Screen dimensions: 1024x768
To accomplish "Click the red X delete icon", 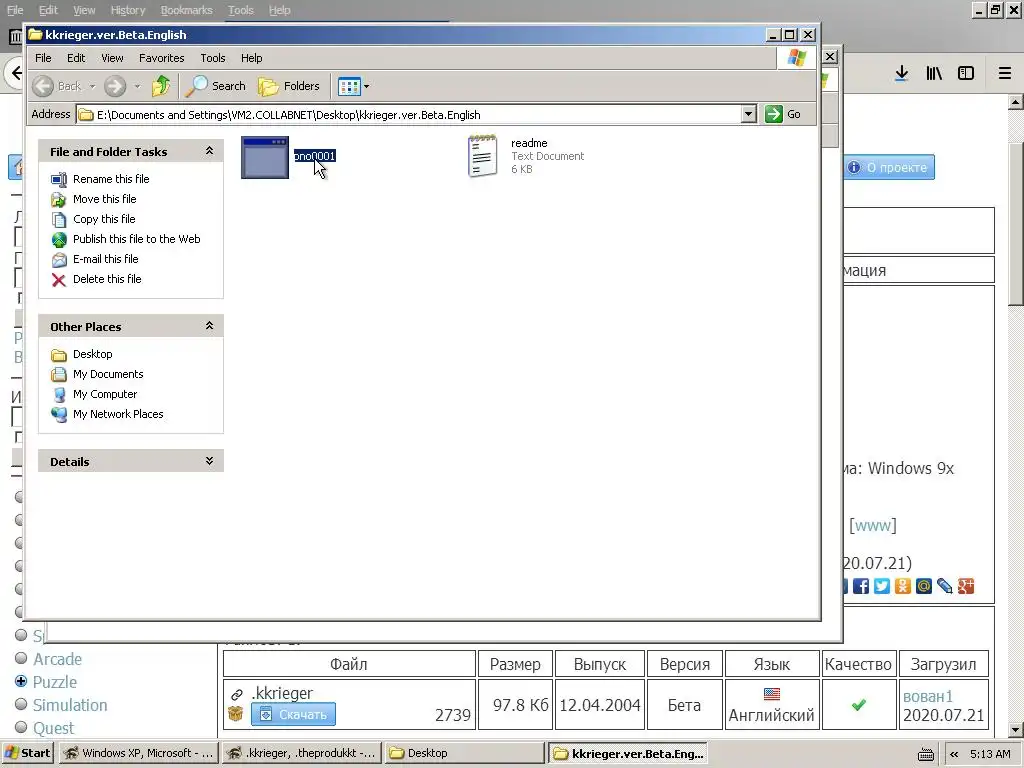I will (59, 280).
